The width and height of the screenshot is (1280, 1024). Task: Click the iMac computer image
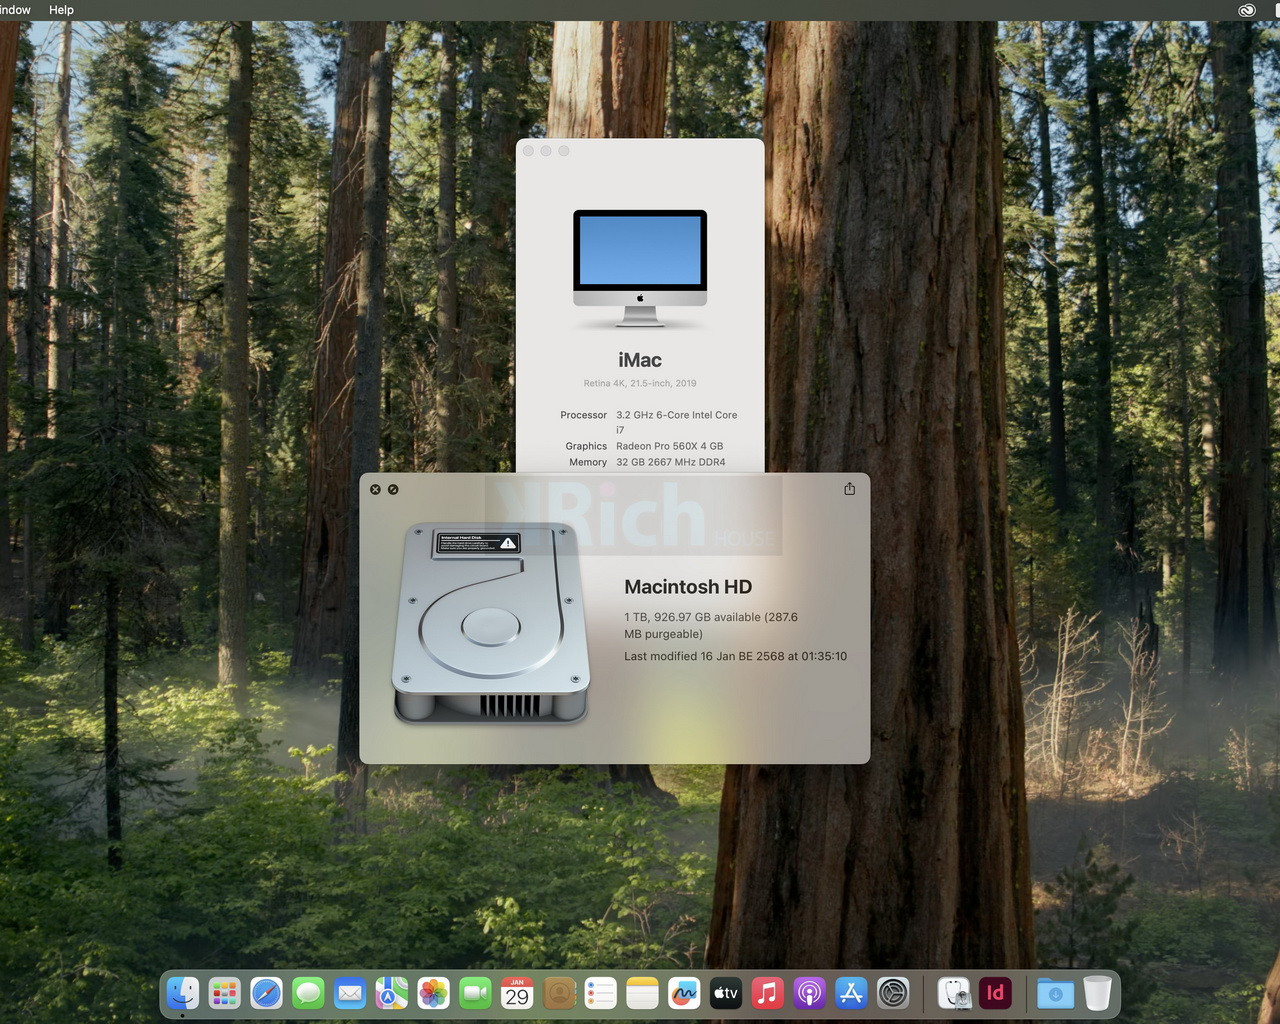pyautogui.click(x=640, y=268)
